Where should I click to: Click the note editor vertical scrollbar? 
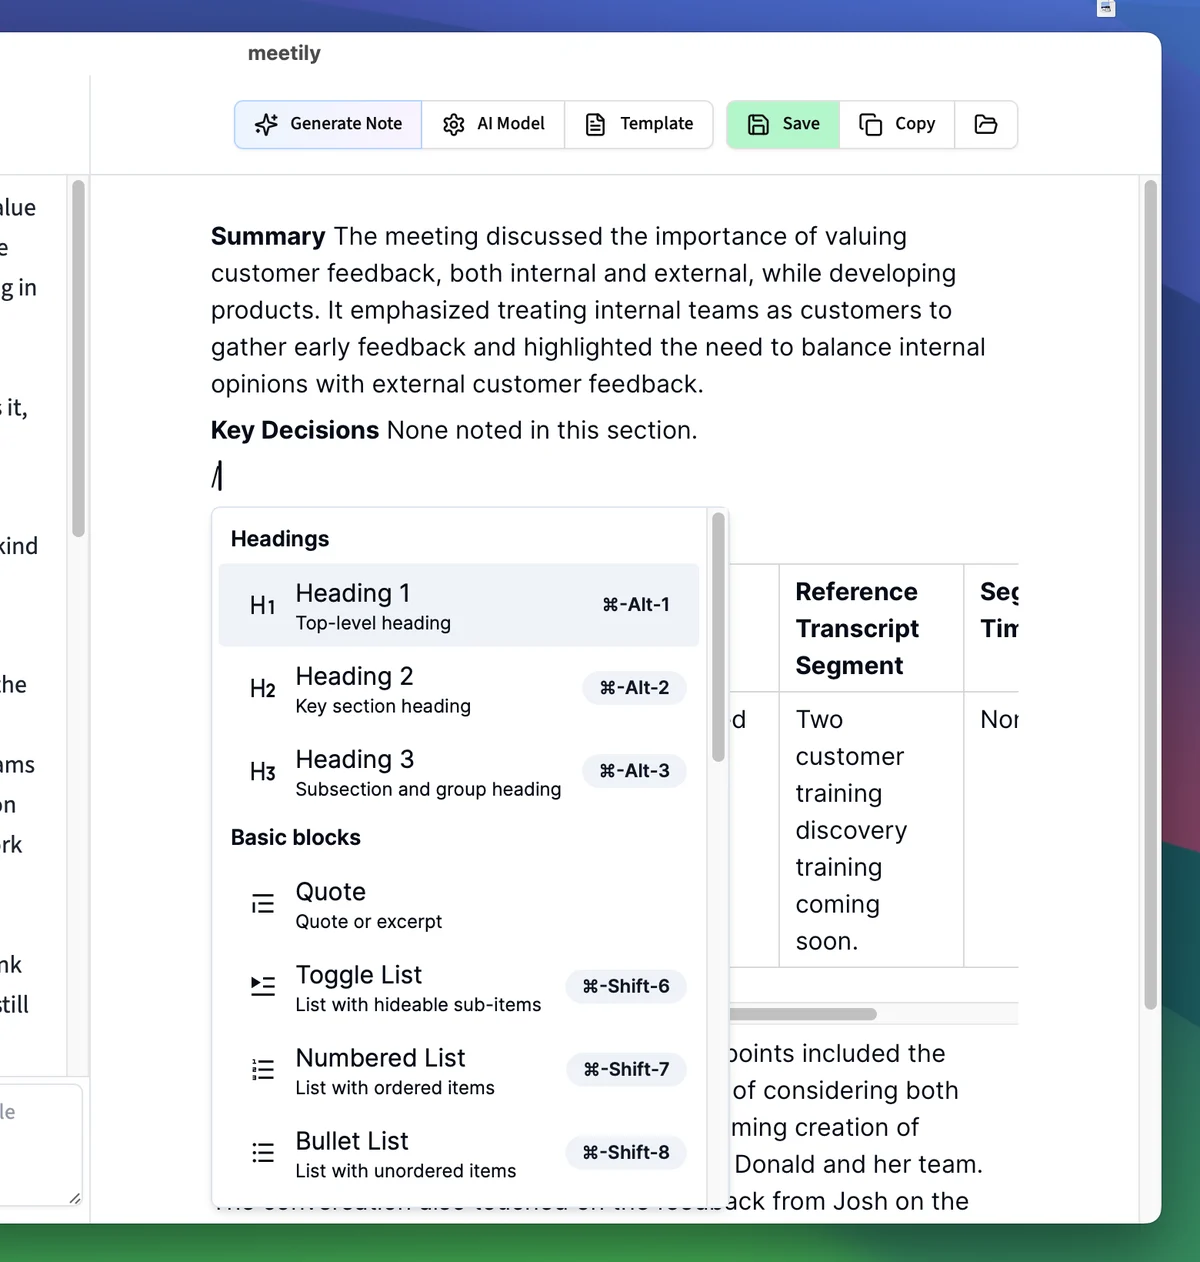click(1151, 595)
